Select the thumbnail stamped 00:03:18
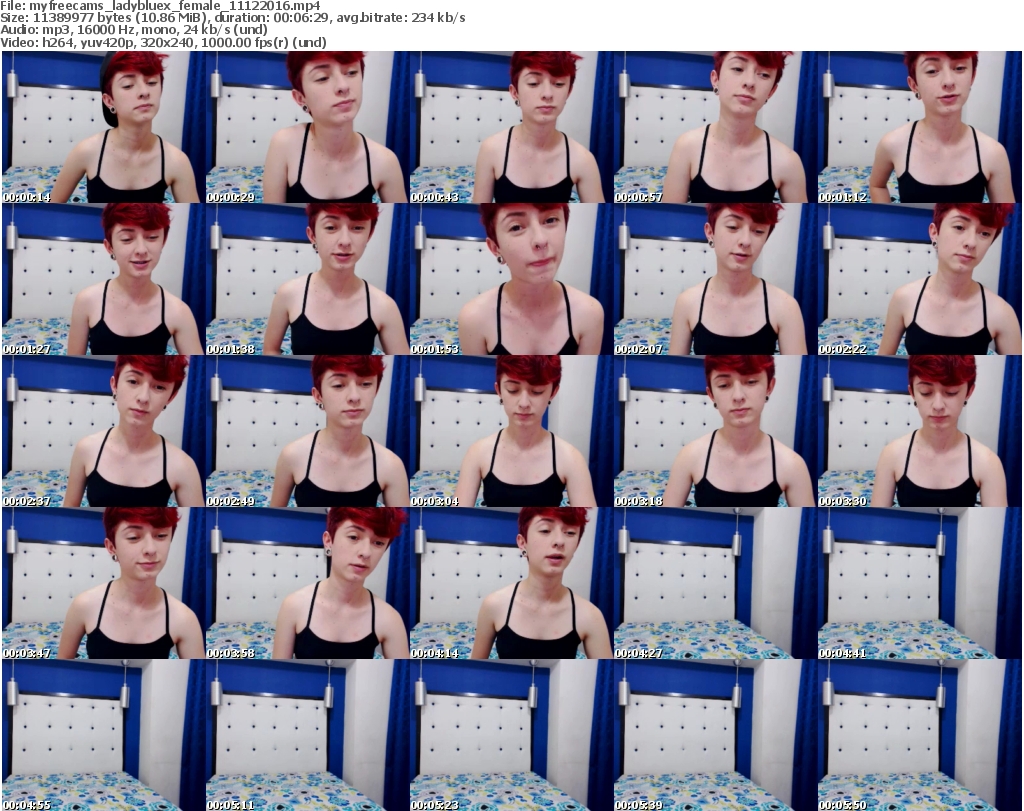1024x811 pixels. (x=715, y=431)
